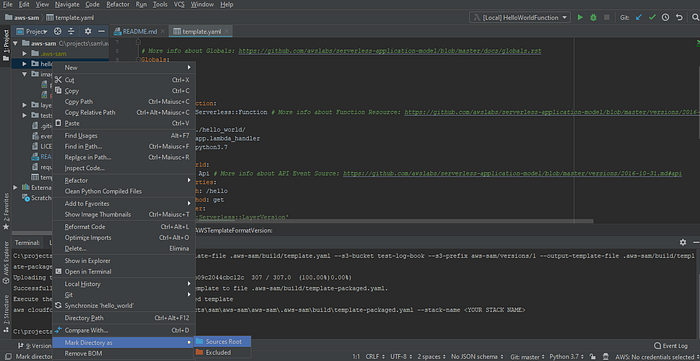Click the Cut scissors menu entry

tap(58, 80)
